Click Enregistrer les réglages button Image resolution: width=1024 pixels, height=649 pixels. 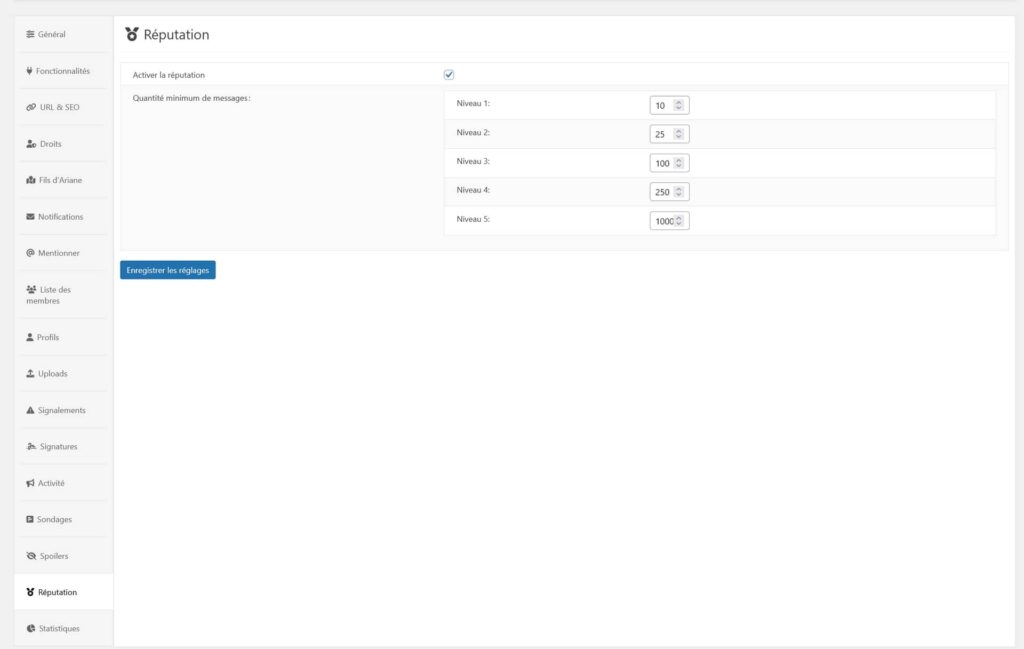point(168,270)
